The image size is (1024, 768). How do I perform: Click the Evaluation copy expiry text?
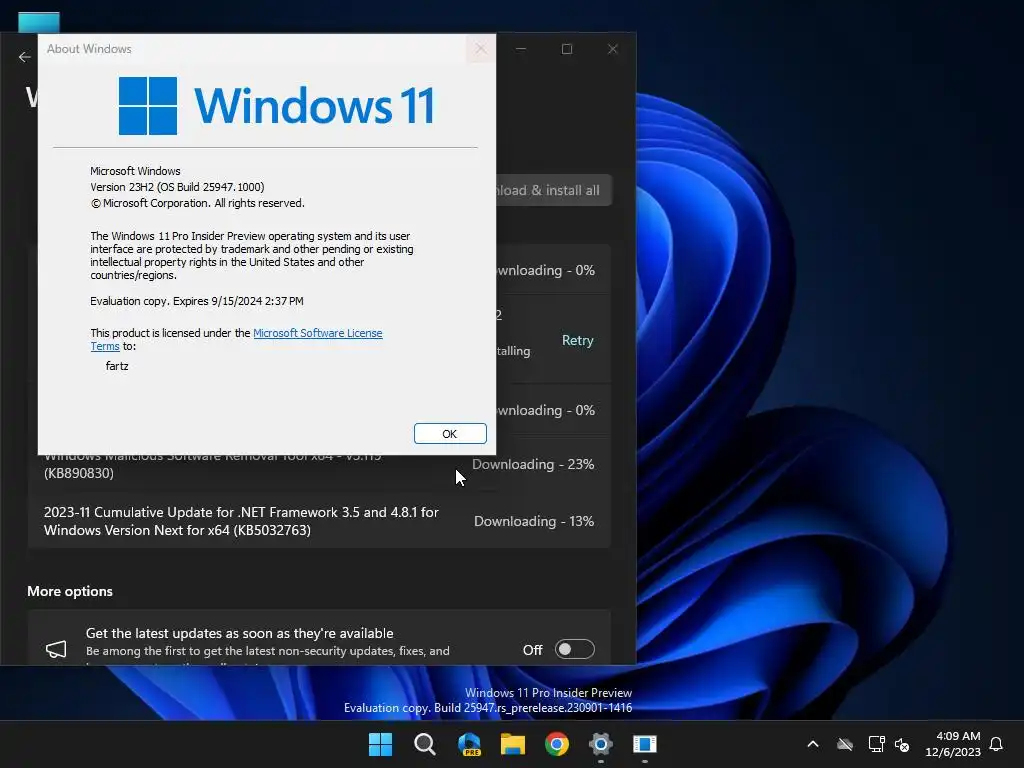point(197,301)
